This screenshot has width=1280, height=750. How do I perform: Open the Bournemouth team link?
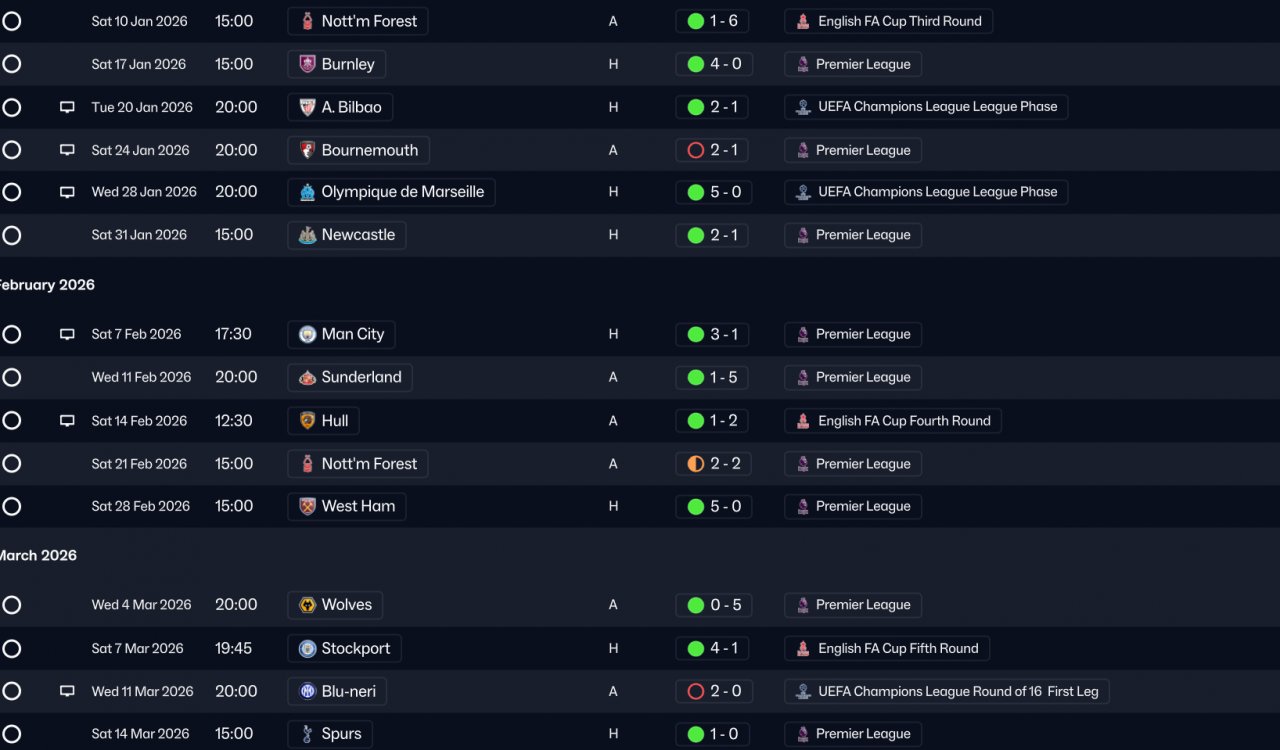click(369, 150)
